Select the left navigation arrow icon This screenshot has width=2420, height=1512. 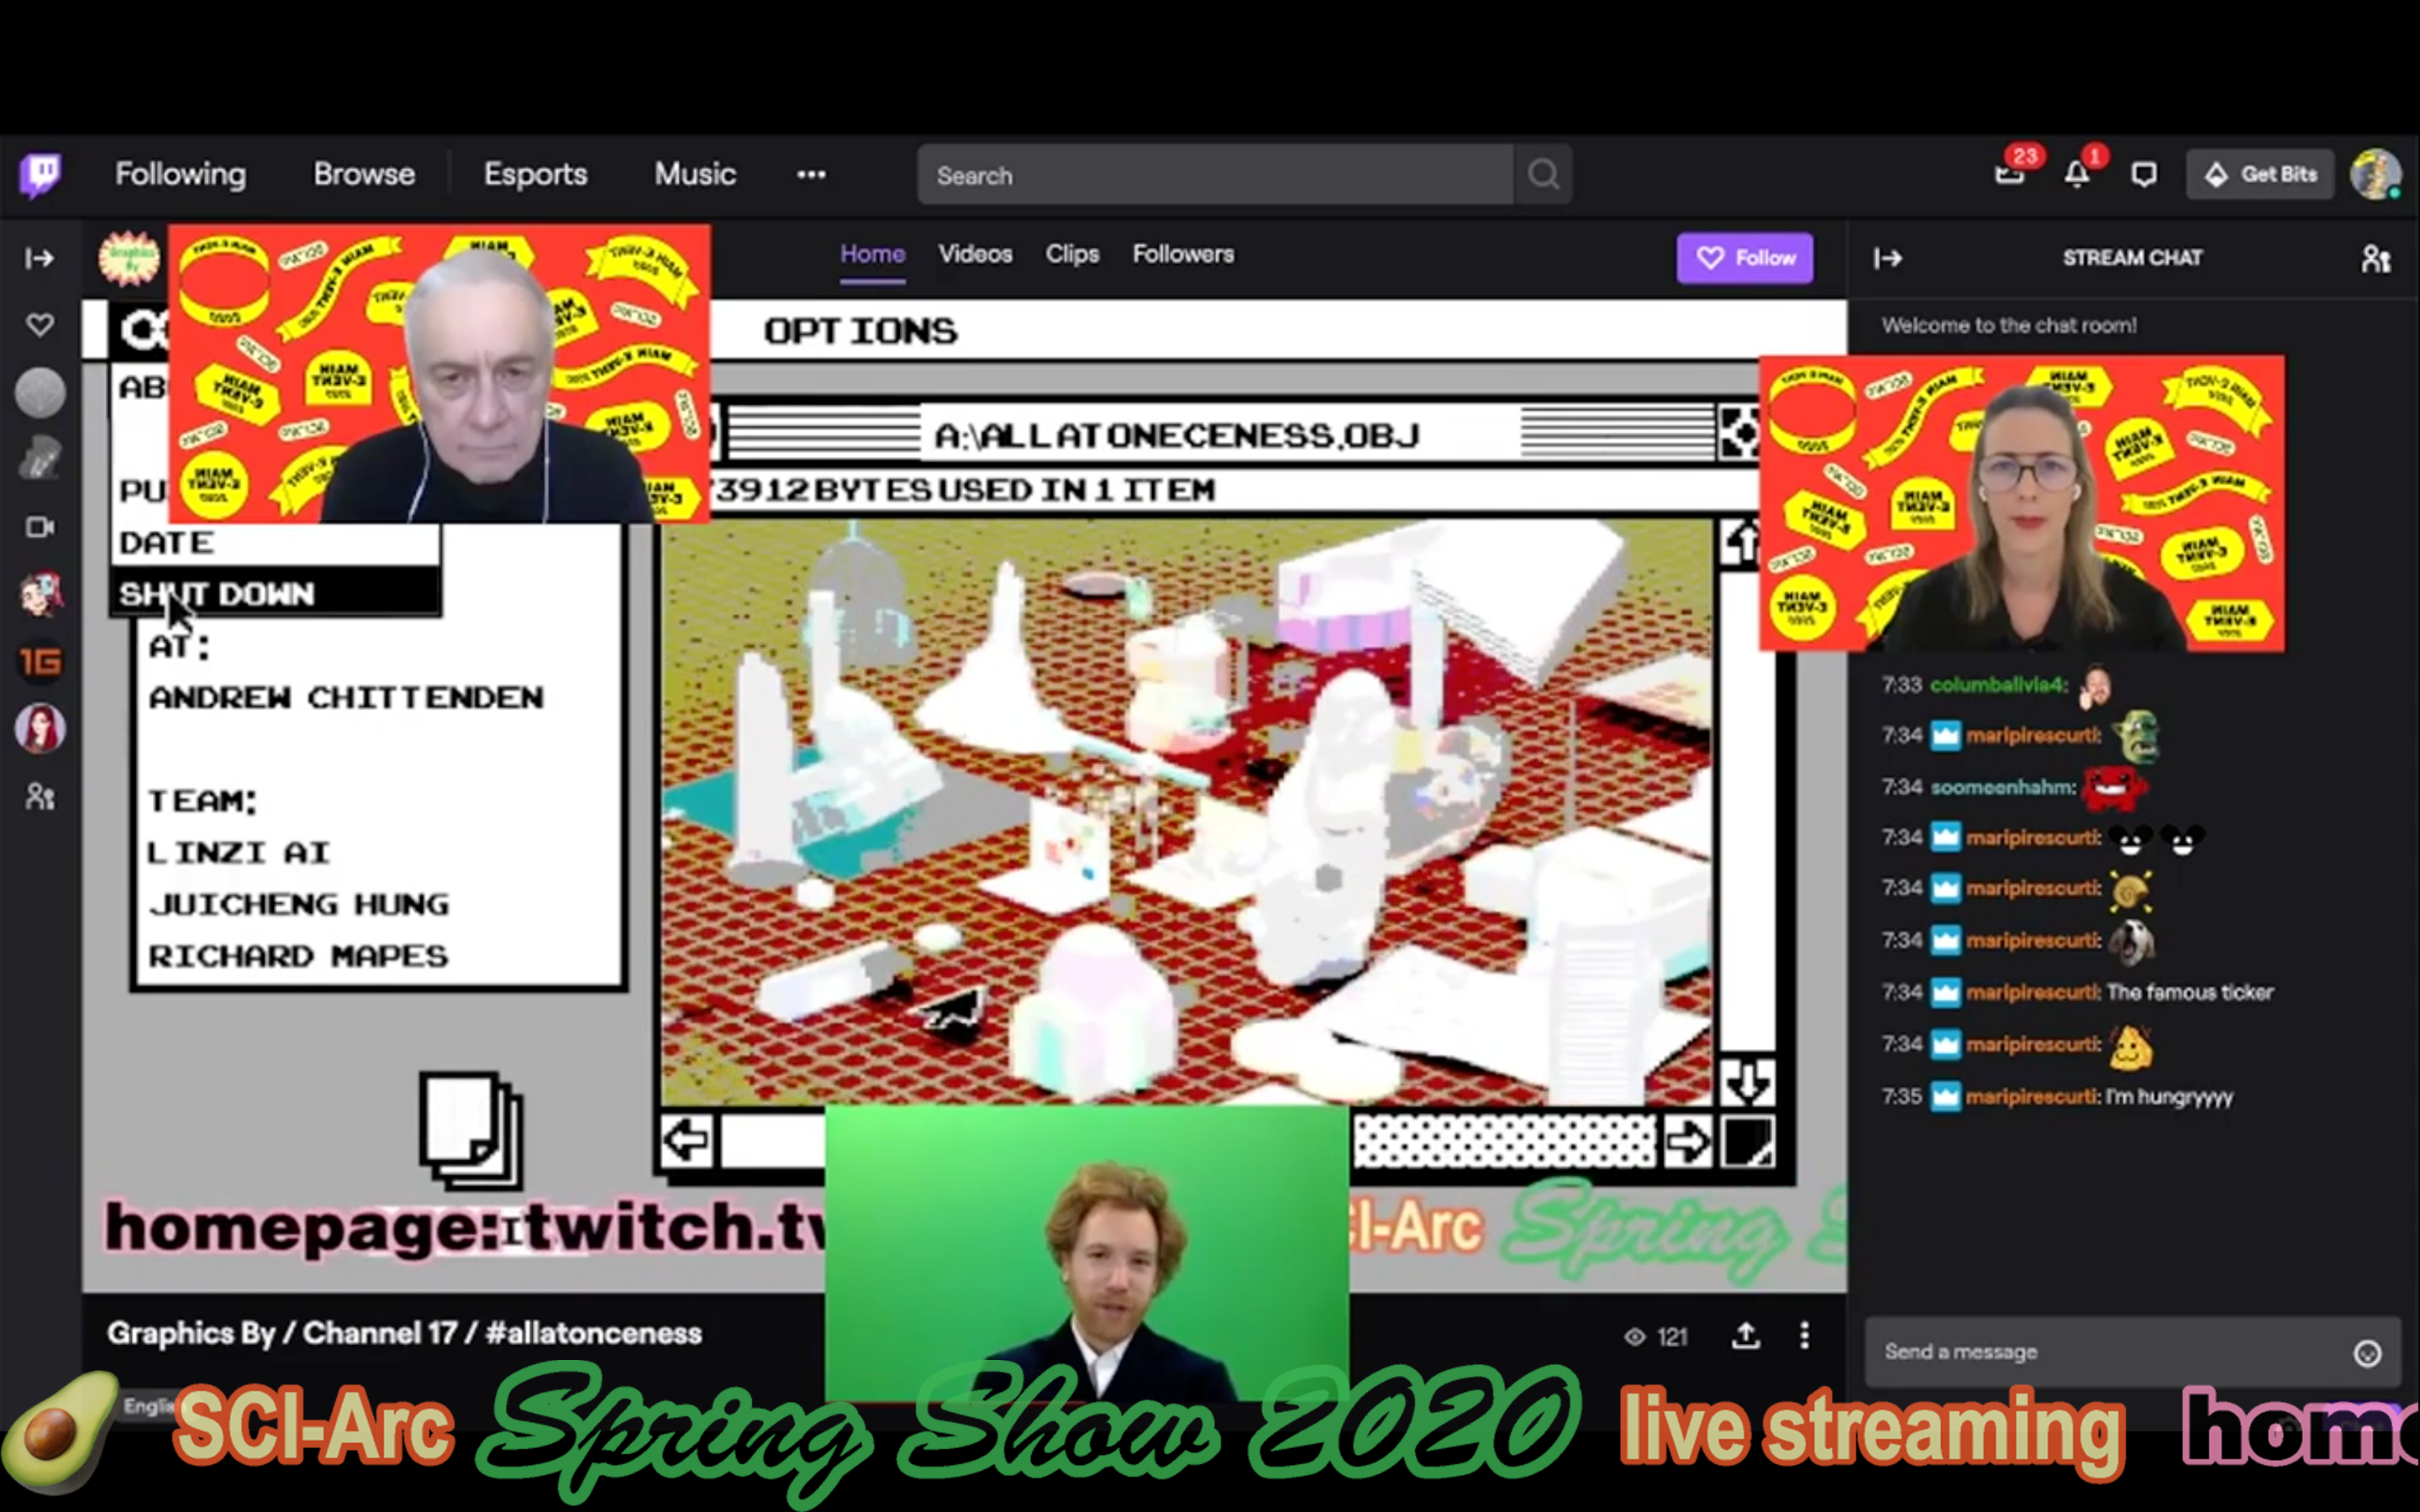point(687,1142)
